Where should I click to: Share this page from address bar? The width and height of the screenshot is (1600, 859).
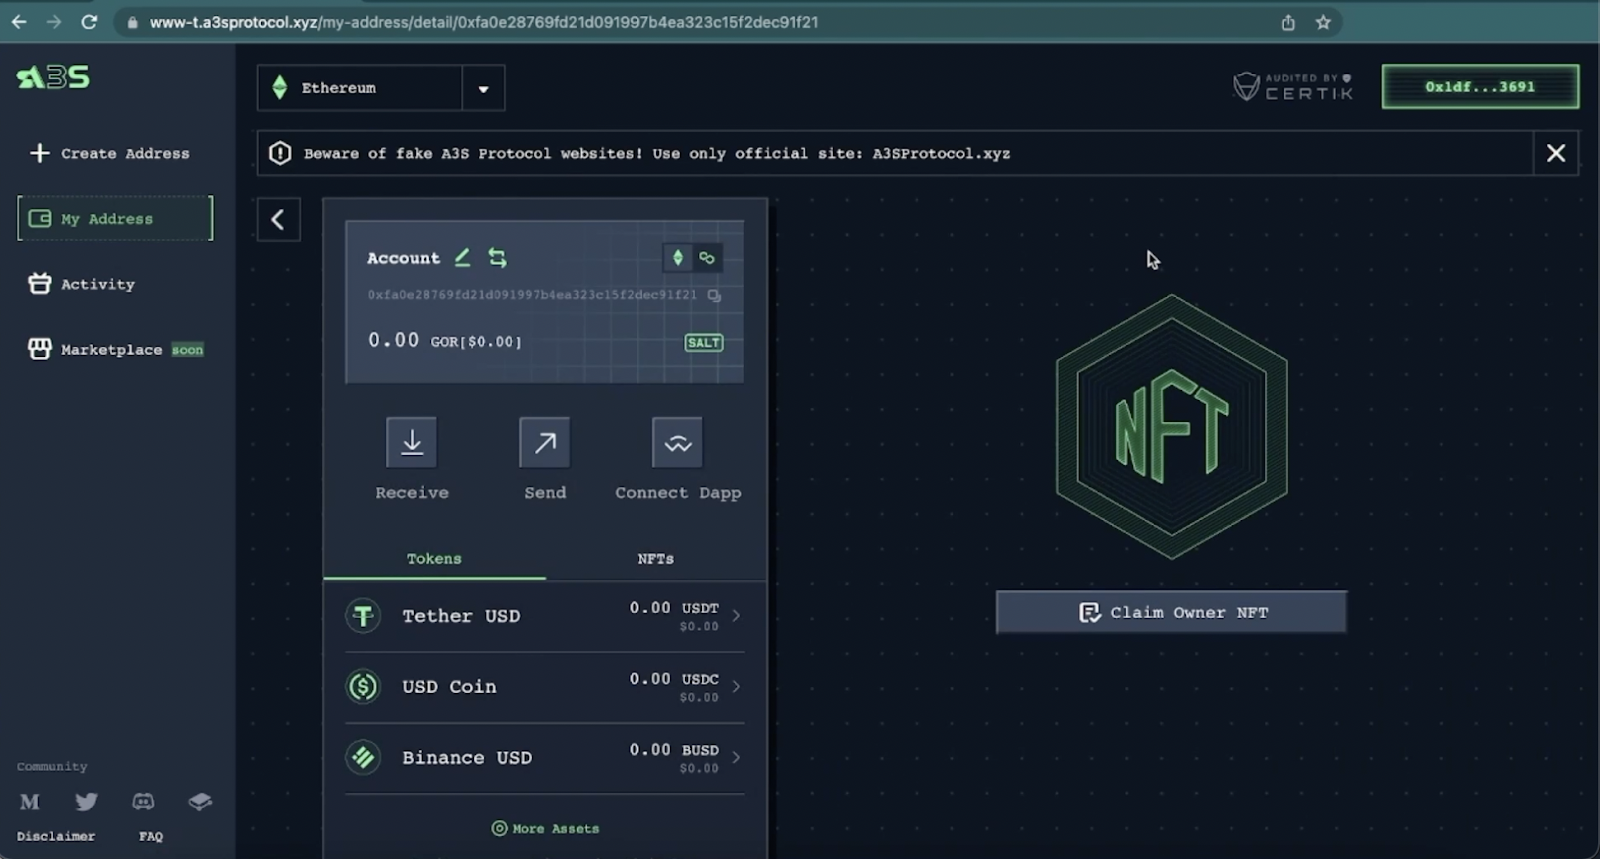(1288, 22)
